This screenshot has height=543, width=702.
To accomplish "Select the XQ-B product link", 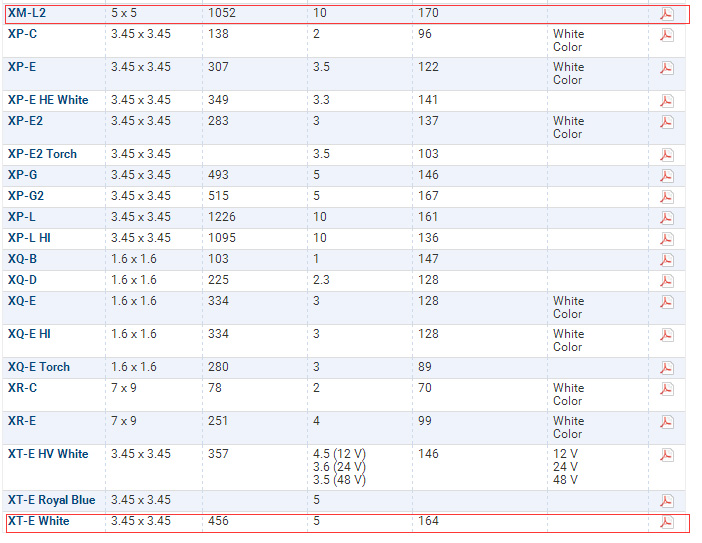I will (x=22, y=259).
